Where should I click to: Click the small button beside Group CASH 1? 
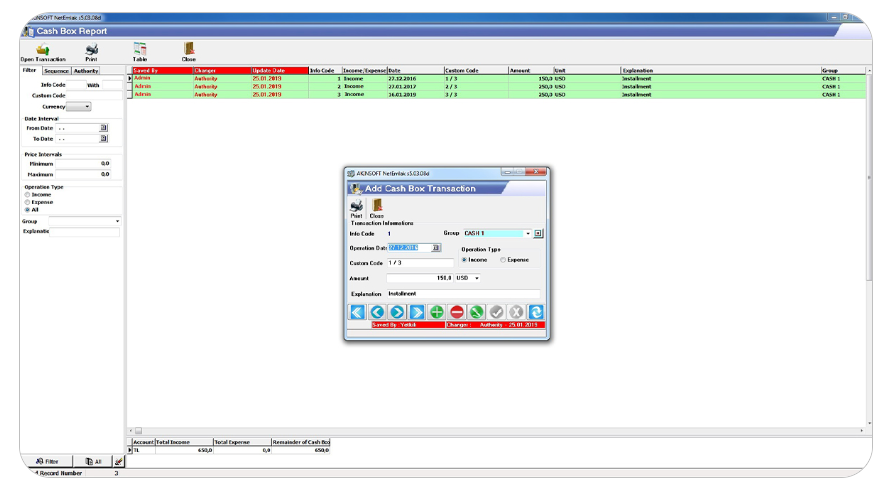click(538, 233)
